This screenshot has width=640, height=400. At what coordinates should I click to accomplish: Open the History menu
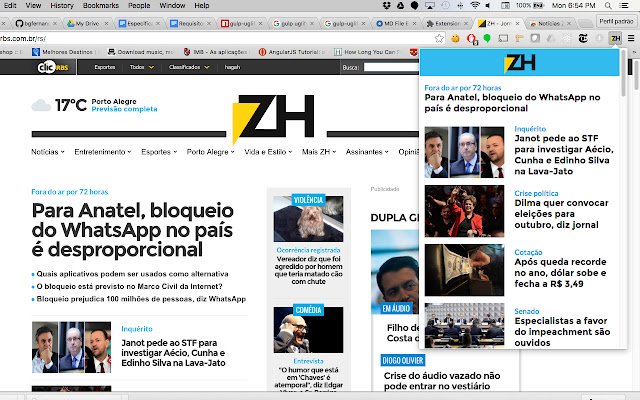[x=62, y=5]
